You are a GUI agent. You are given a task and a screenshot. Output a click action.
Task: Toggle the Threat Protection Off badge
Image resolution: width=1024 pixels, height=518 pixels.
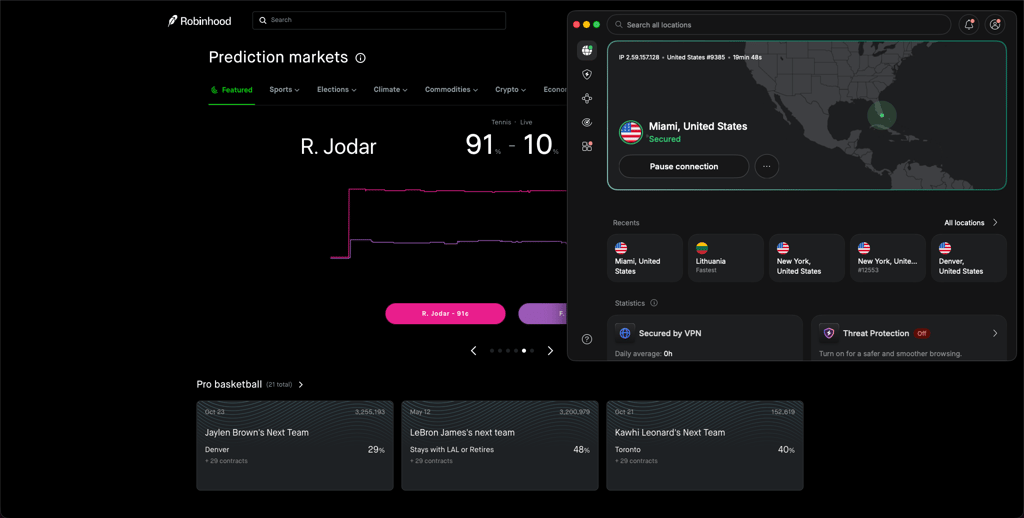coord(921,333)
